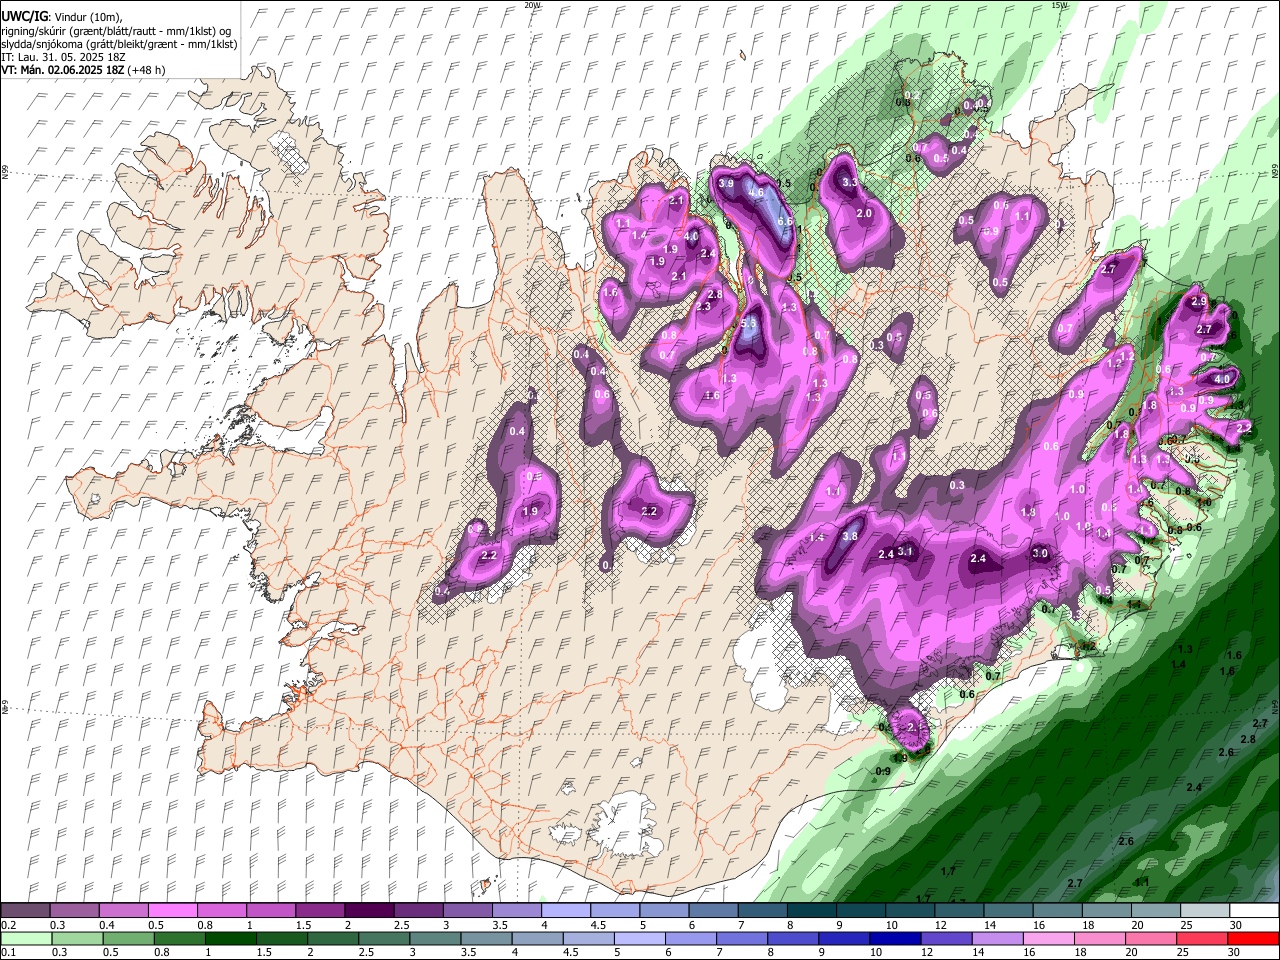Select the '3.0' precipitation value label

coord(1040,553)
